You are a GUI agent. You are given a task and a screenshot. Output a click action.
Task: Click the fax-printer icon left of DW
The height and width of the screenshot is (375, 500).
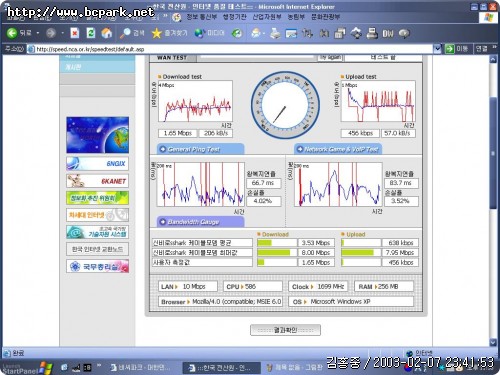pos(372,33)
